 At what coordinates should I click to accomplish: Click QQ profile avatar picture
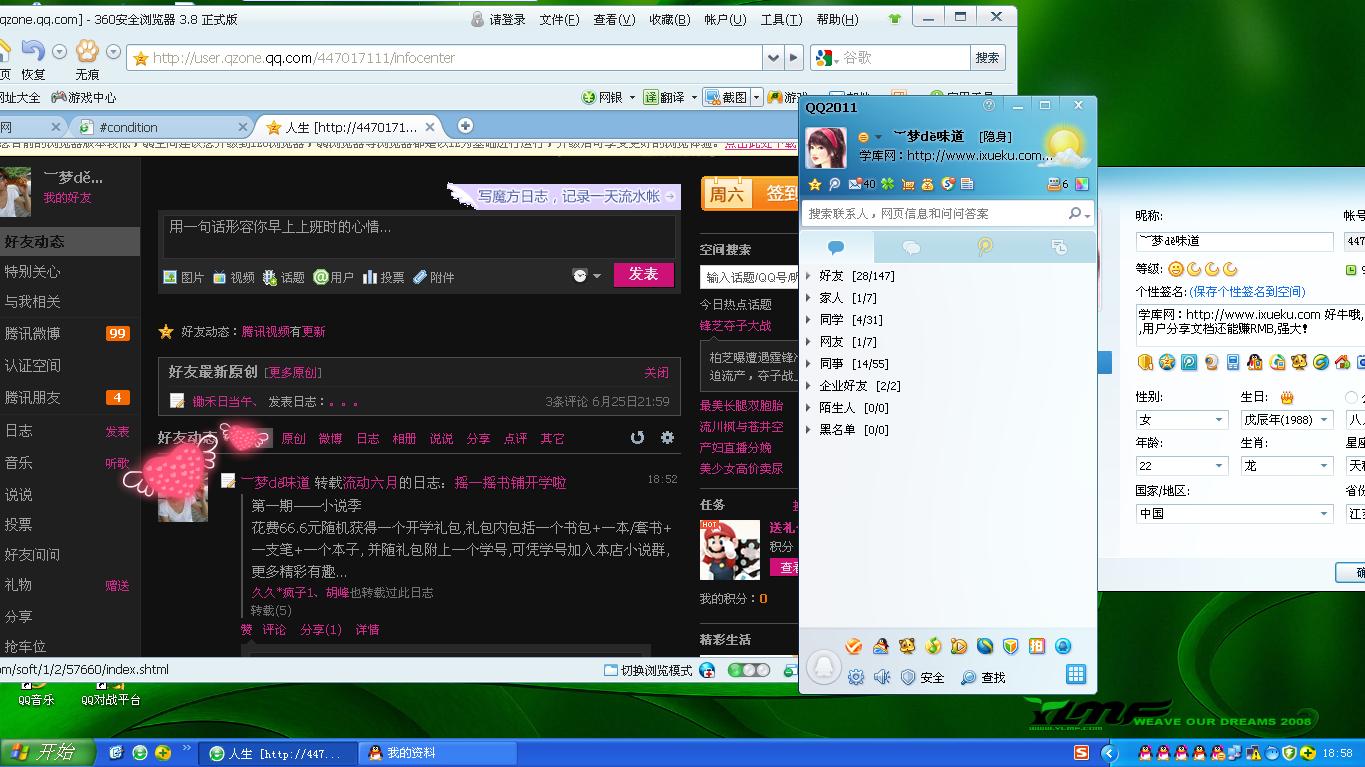click(826, 147)
